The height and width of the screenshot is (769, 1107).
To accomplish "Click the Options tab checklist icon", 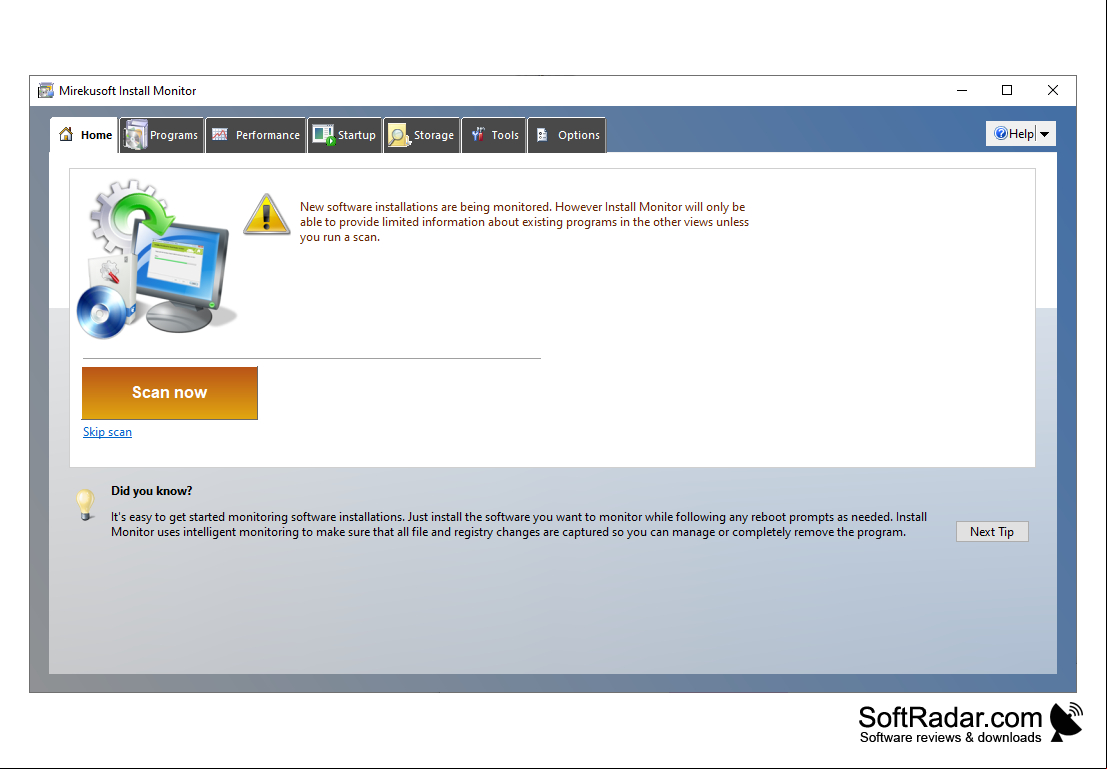I will coord(542,135).
